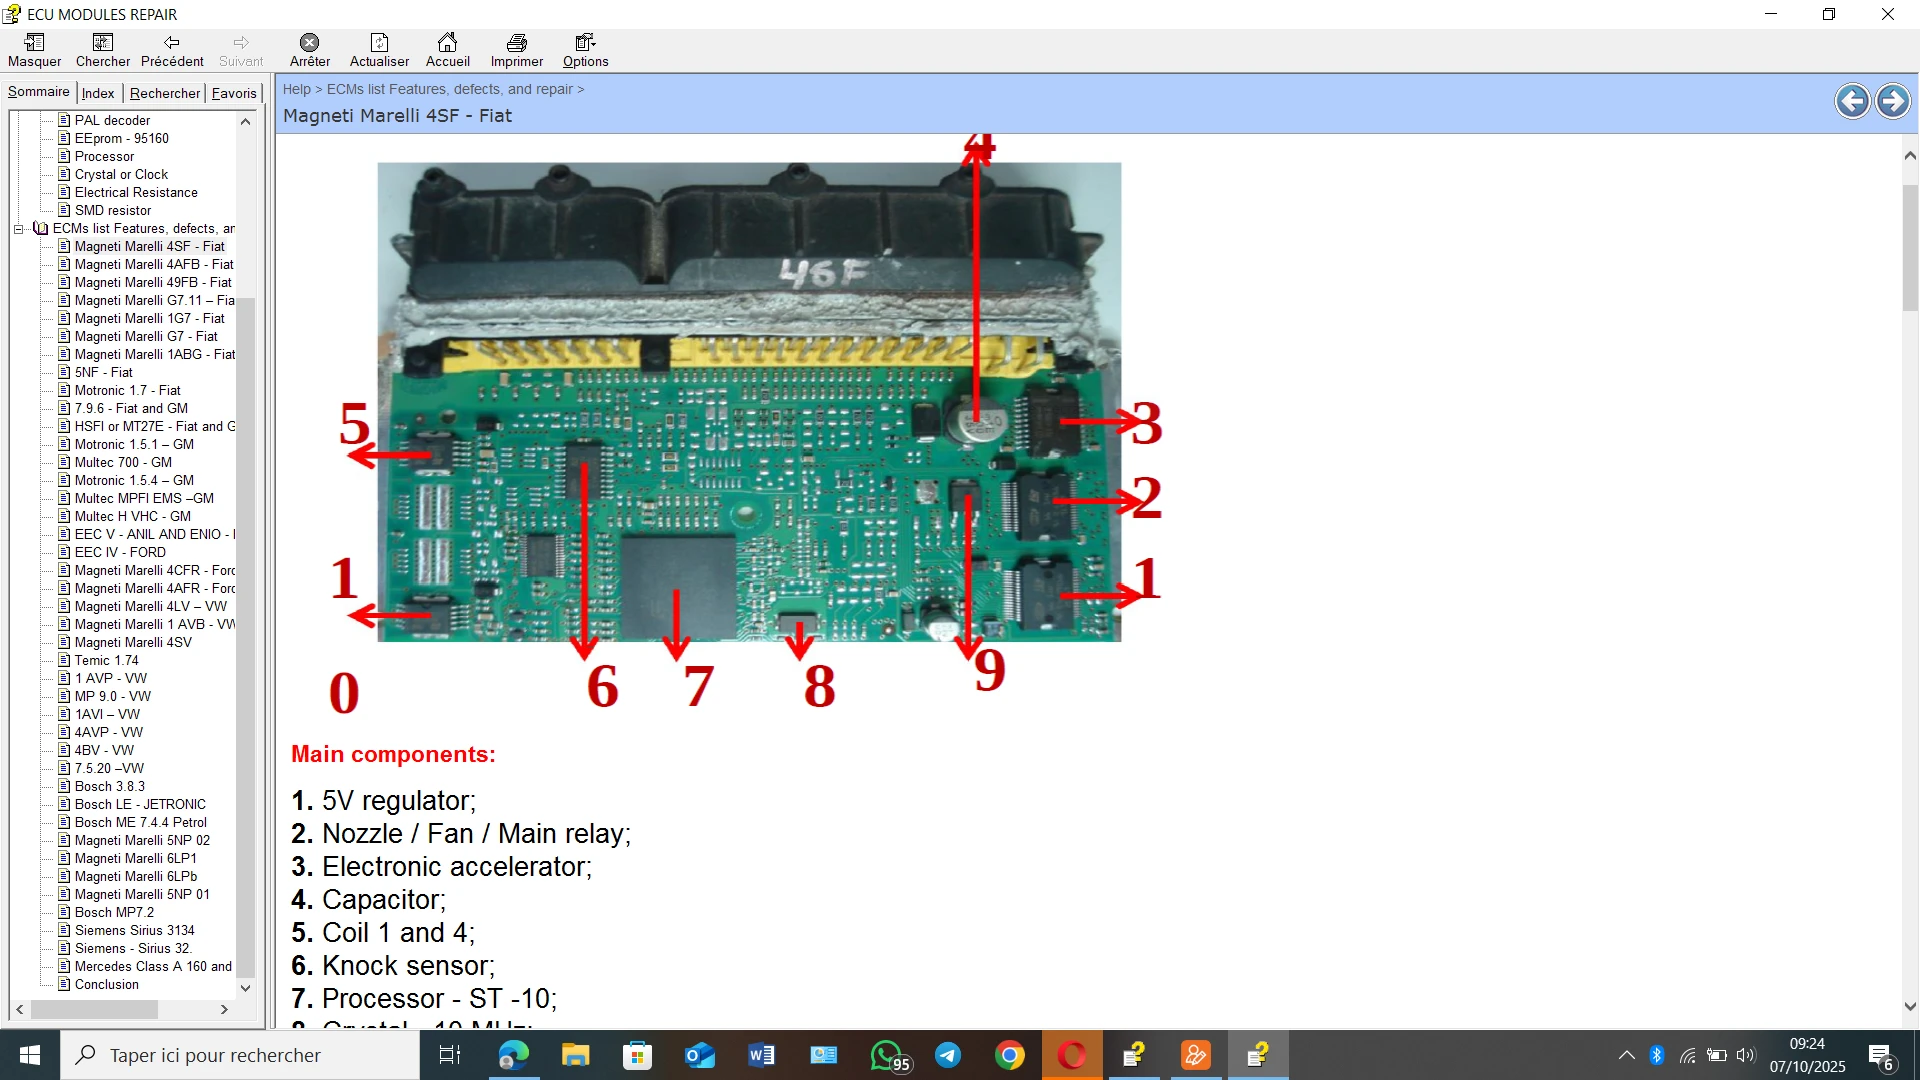Switch to the Index tab
Screen dimensions: 1920x1080
(98, 93)
